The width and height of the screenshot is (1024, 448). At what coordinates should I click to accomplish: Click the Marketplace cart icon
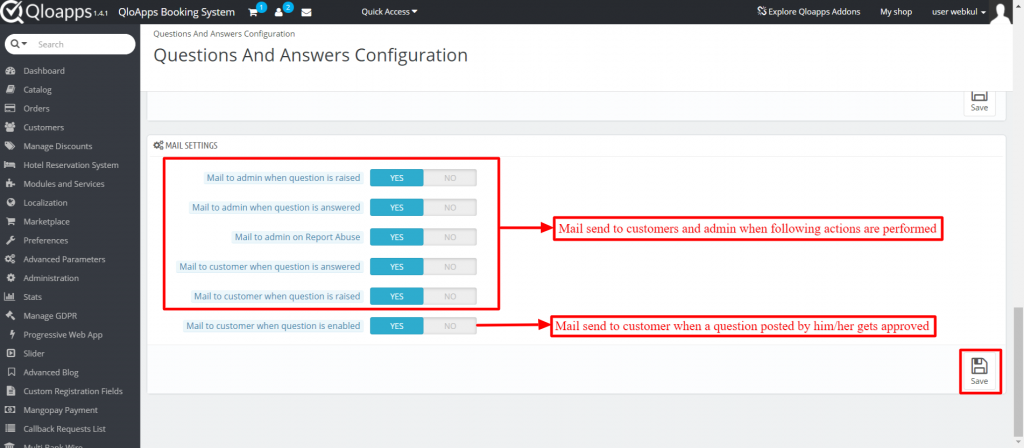pyautogui.click(x=10, y=221)
